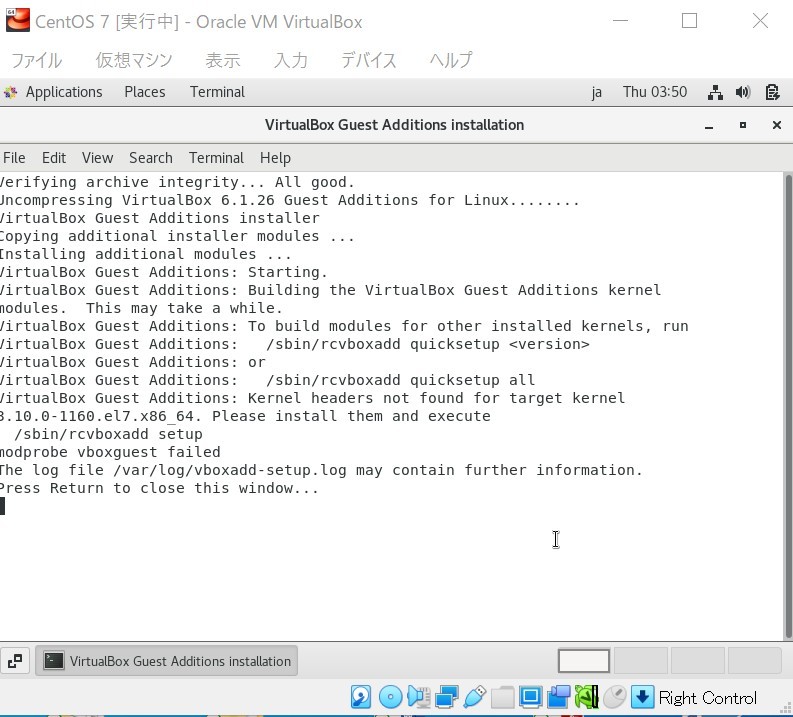793x717 pixels.
Task: Open the Applications menu
Action: pos(64,92)
